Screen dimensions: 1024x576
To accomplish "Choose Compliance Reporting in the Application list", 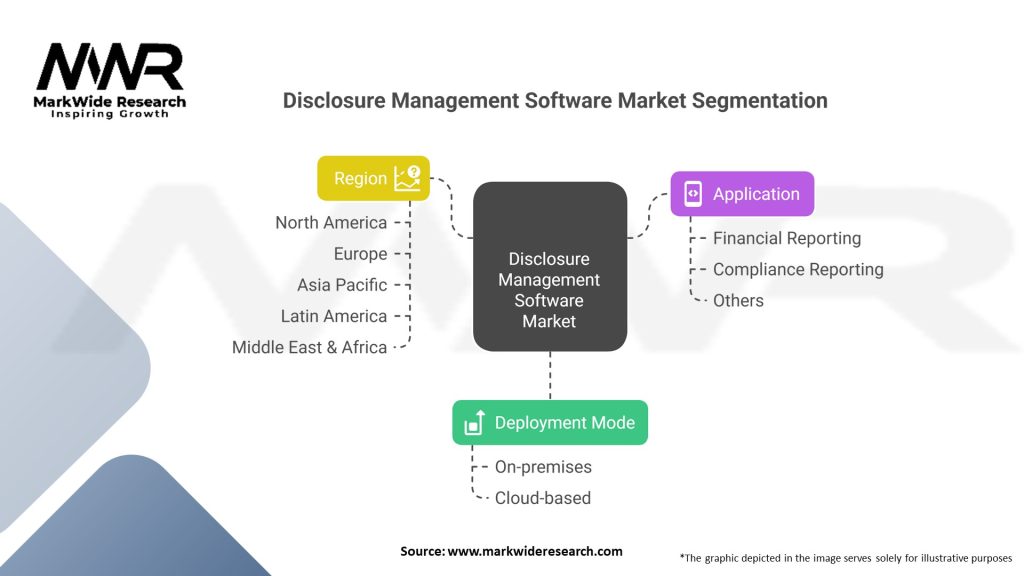I will pyautogui.click(x=798, y=269).
